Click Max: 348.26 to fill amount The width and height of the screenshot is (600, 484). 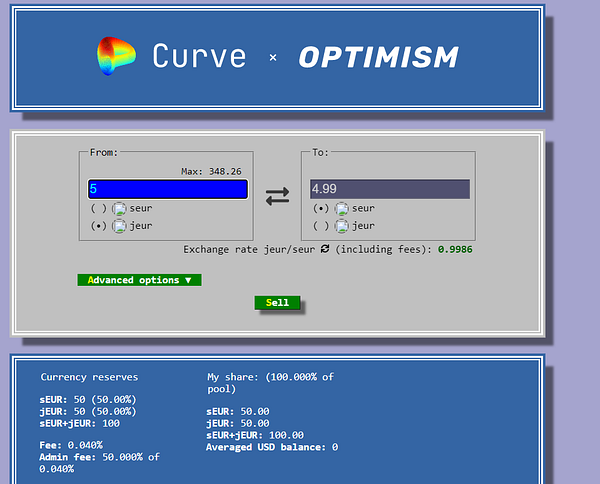[211, 171]
